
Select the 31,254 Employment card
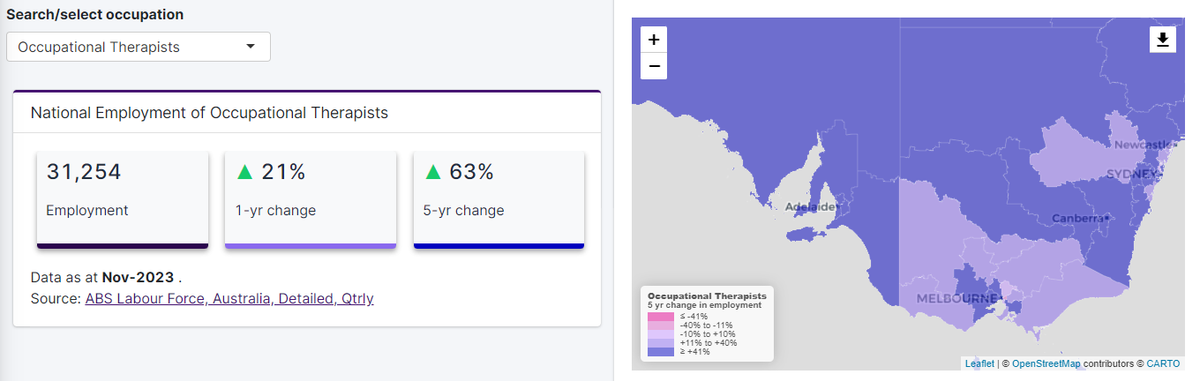[x=122, y=200]
